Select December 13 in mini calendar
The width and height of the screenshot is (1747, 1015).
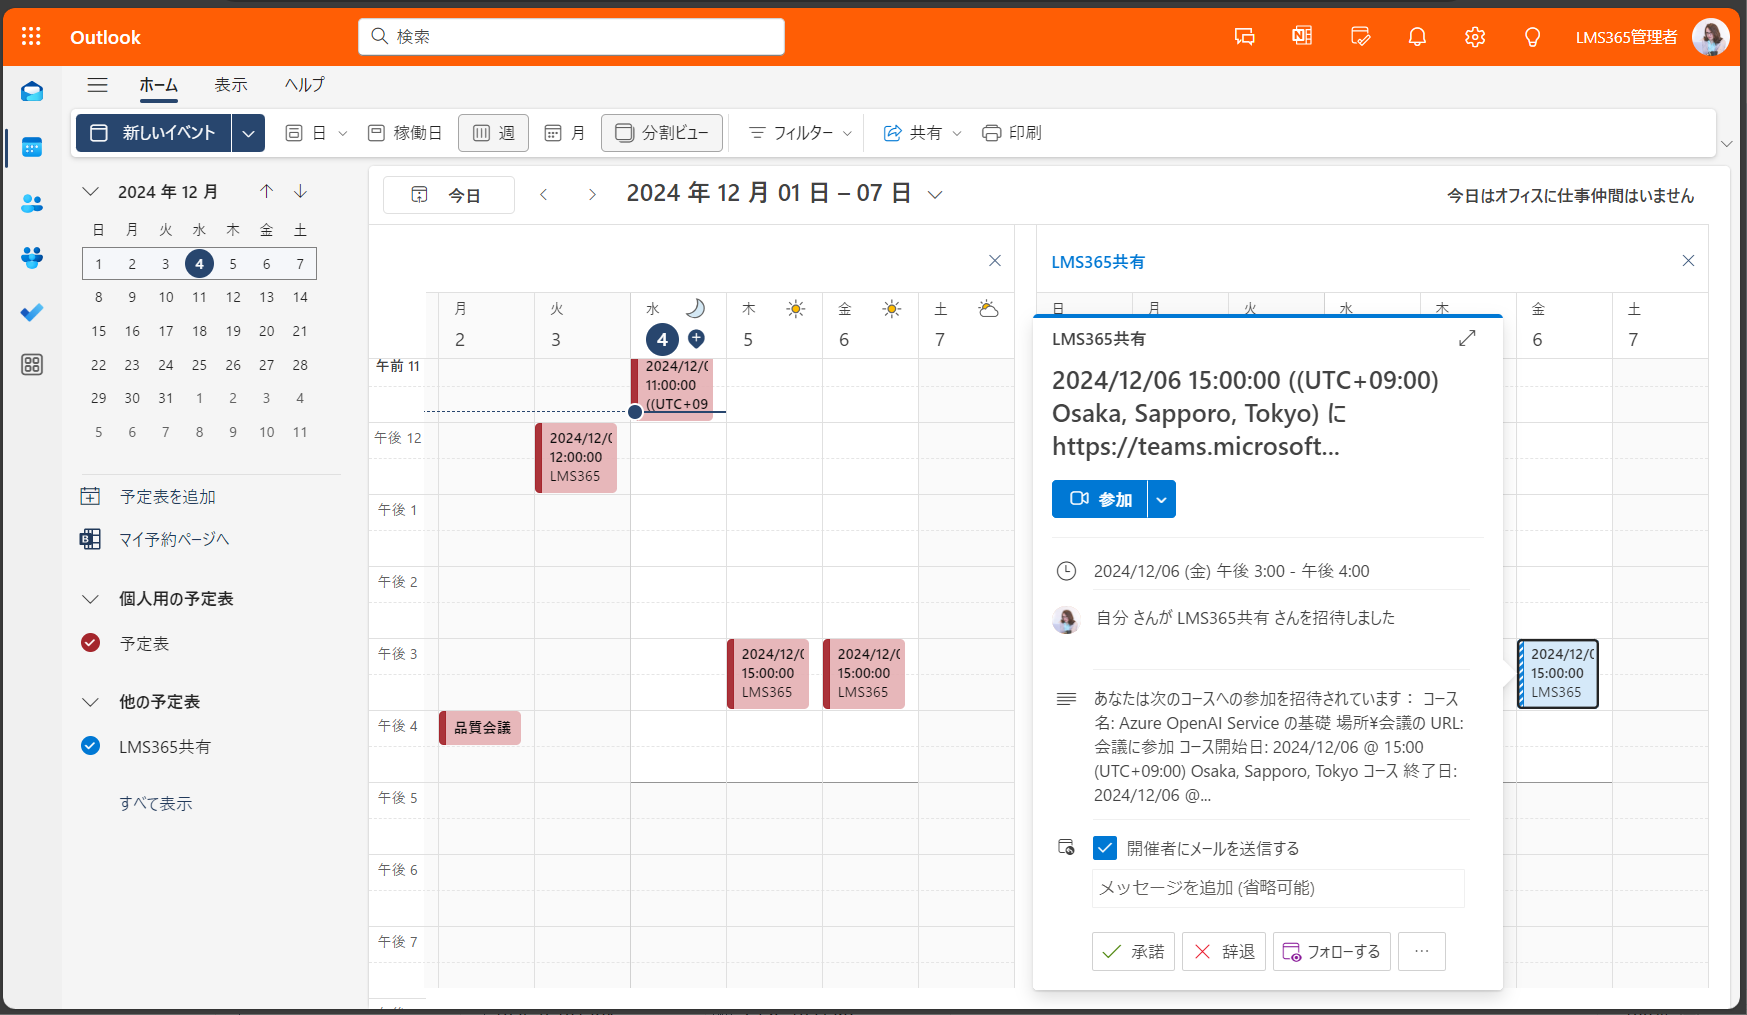[x=266, y=297]
